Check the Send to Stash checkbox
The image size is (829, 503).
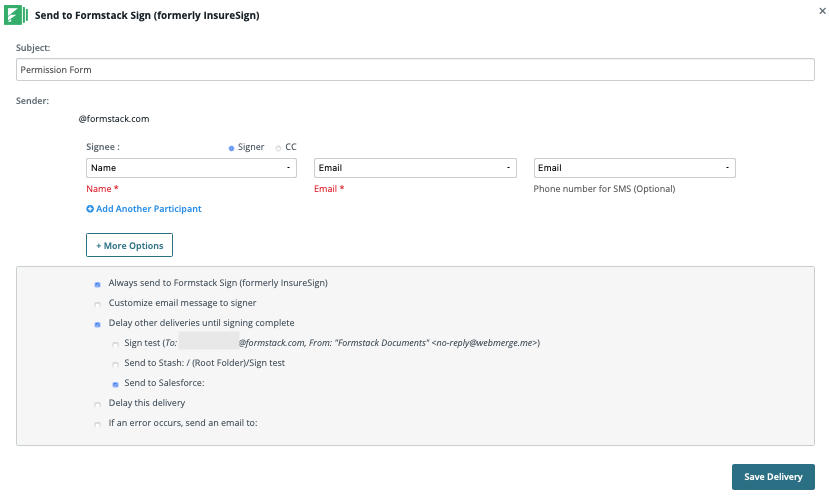(116, 364)
